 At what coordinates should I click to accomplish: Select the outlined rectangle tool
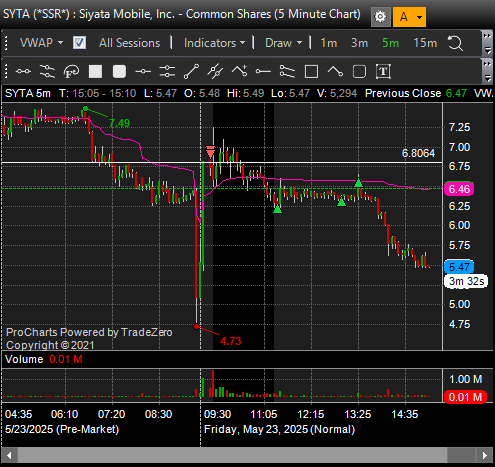pos(311,71)
